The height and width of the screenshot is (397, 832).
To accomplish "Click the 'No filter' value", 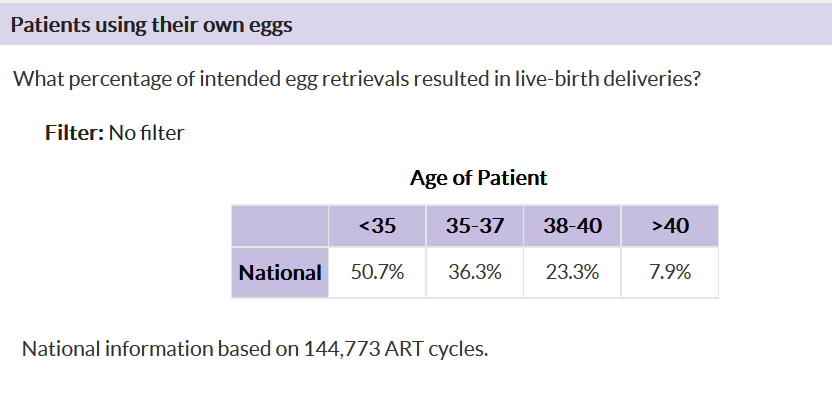I will point(146,133).
